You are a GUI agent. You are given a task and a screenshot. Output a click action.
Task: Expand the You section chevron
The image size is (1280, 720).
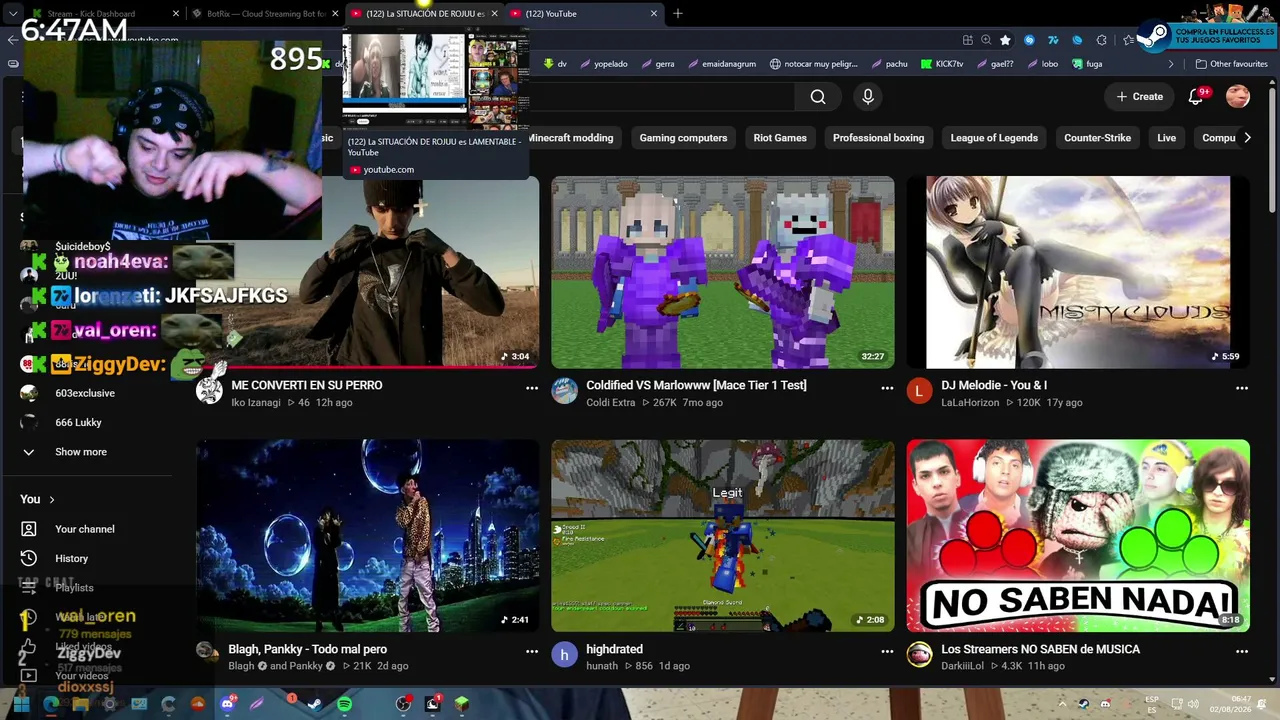pyautogui.click(x=52, y=499)
